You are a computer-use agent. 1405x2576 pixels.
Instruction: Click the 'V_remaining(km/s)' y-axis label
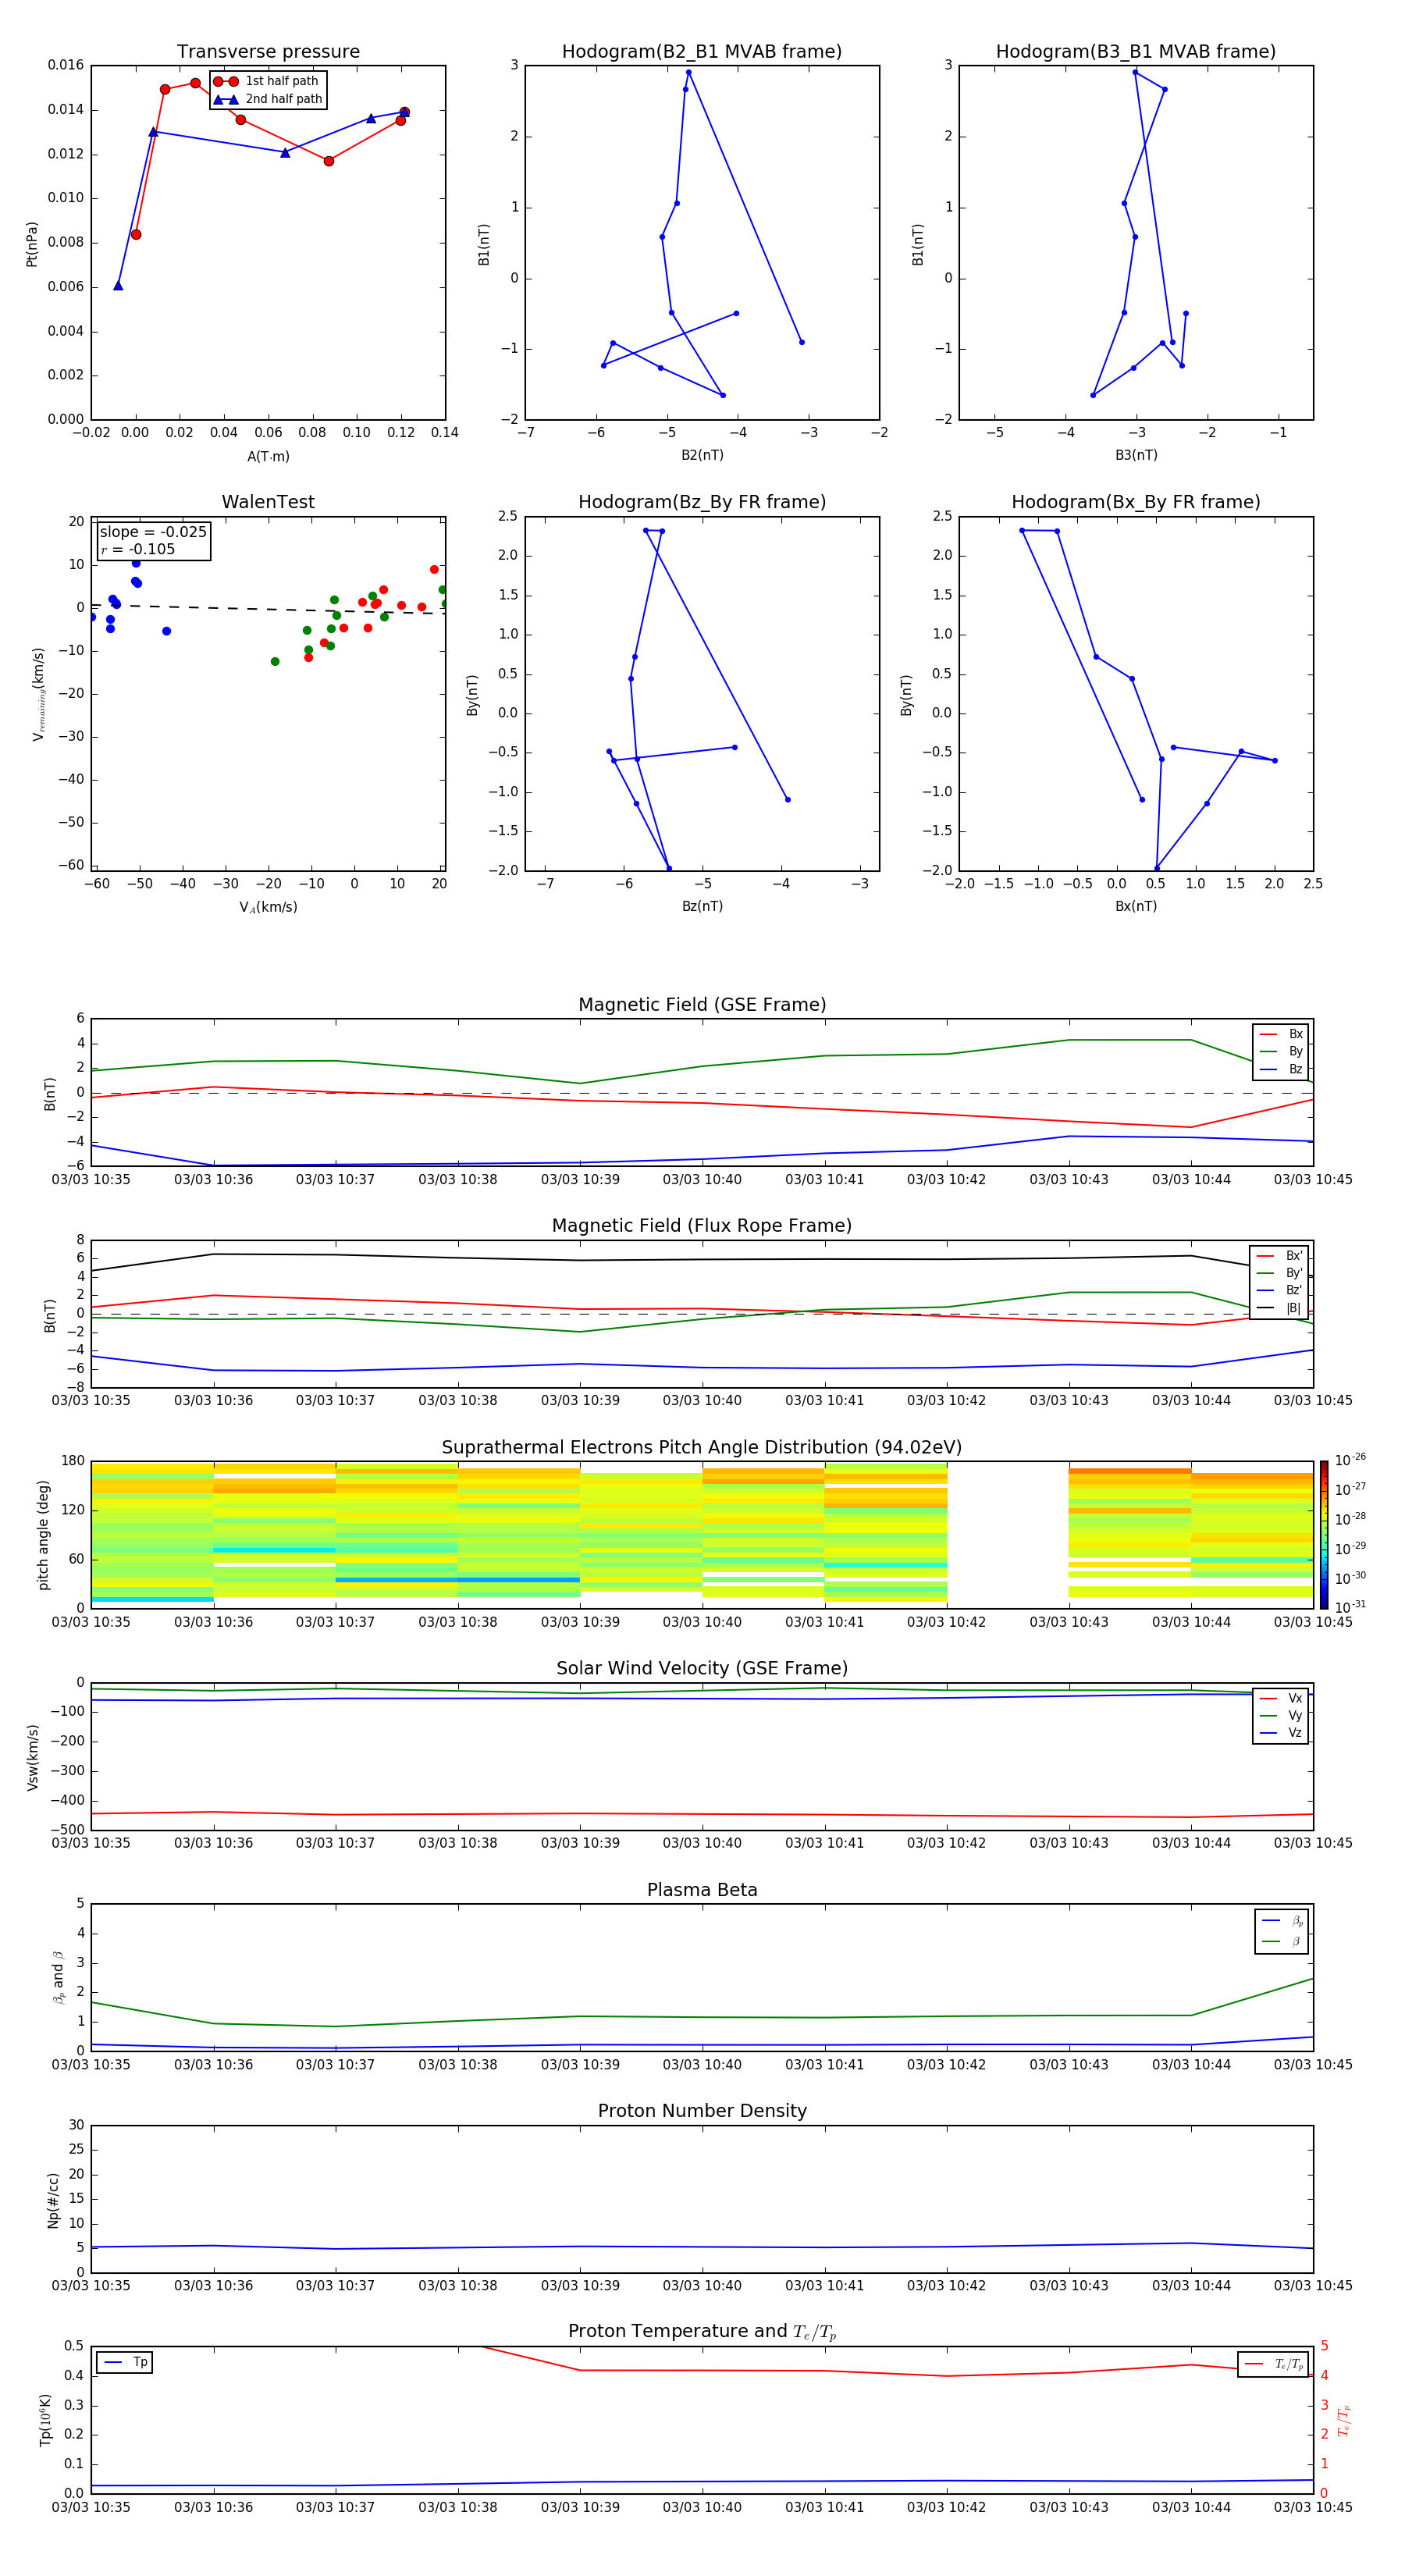point(38,694)
